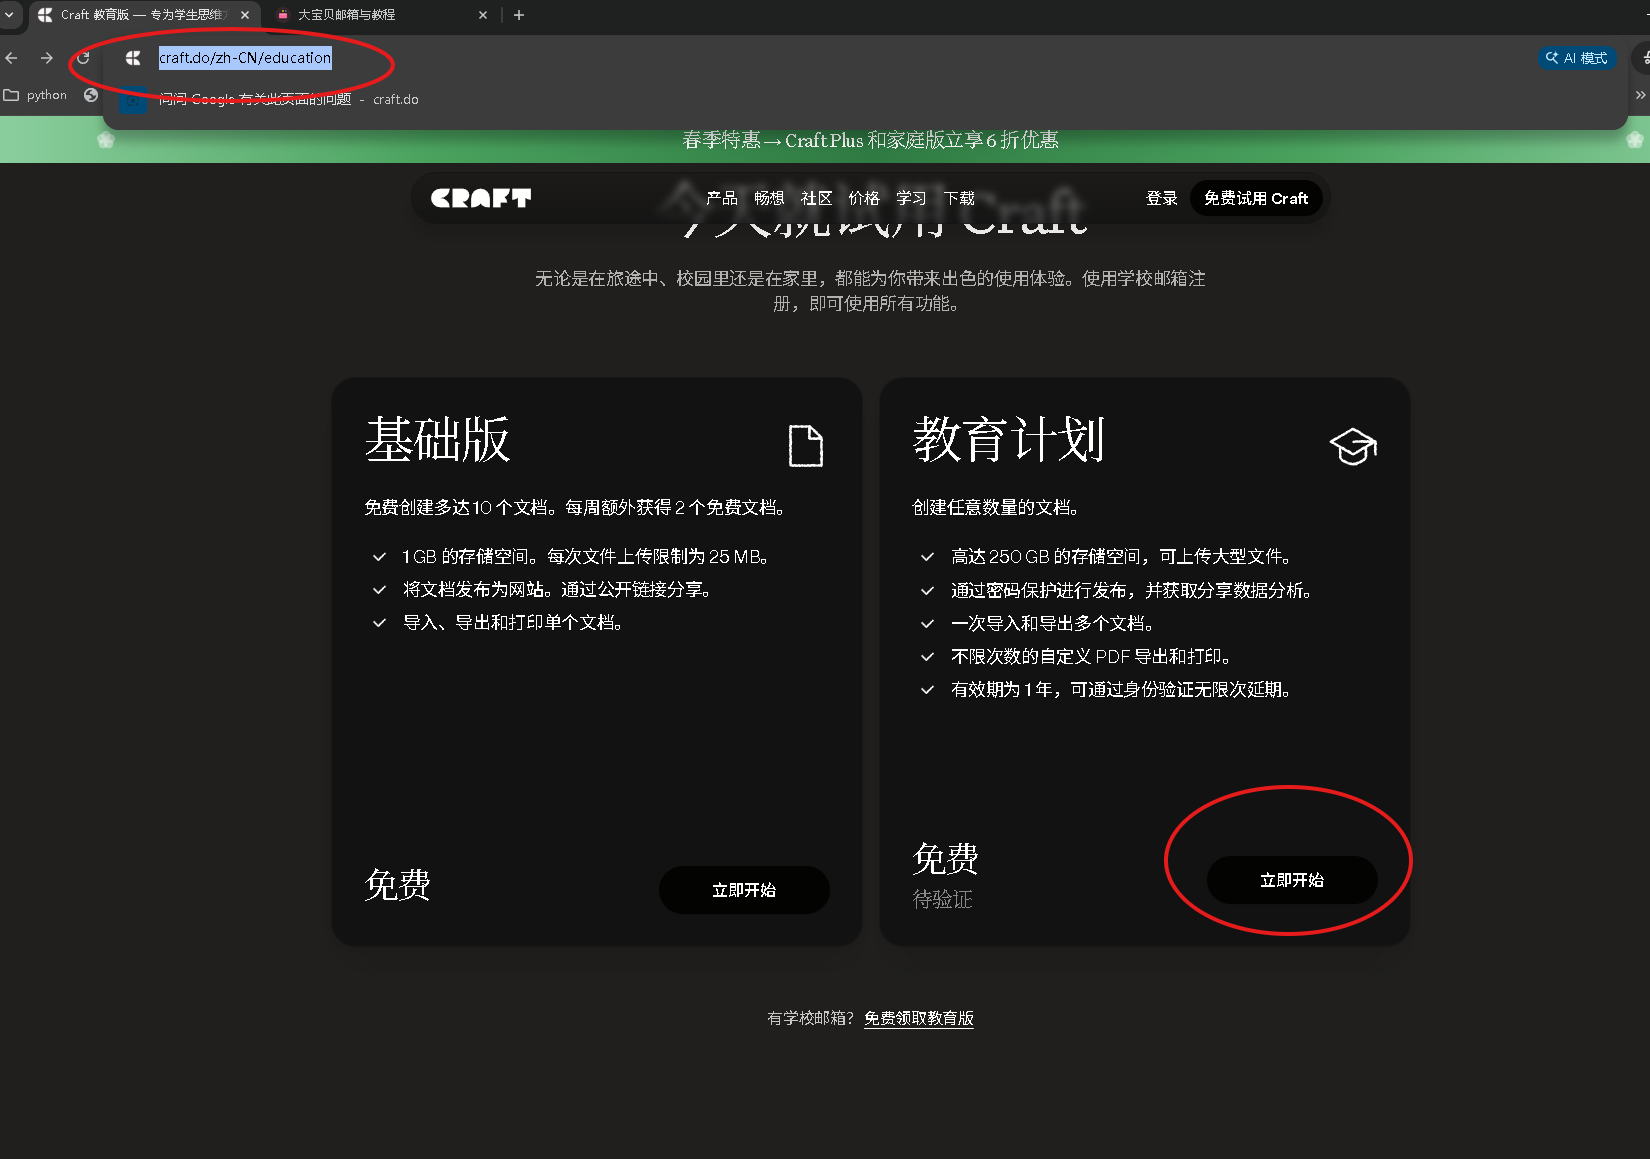The height and width of the screenshot is (1159, 1650).
Task: Close the Craft 教育版 tab
Action: pos(245,15)
